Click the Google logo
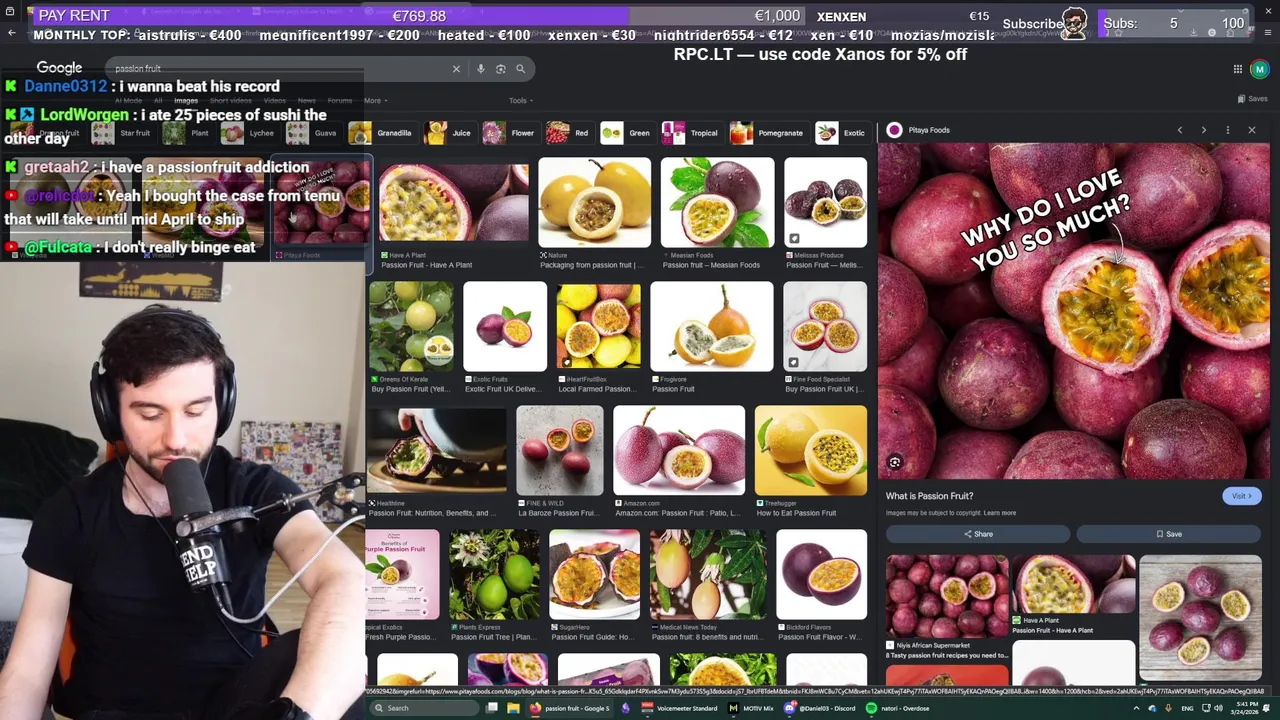Viewport: 1280px width, 720px height. (59, 68)
